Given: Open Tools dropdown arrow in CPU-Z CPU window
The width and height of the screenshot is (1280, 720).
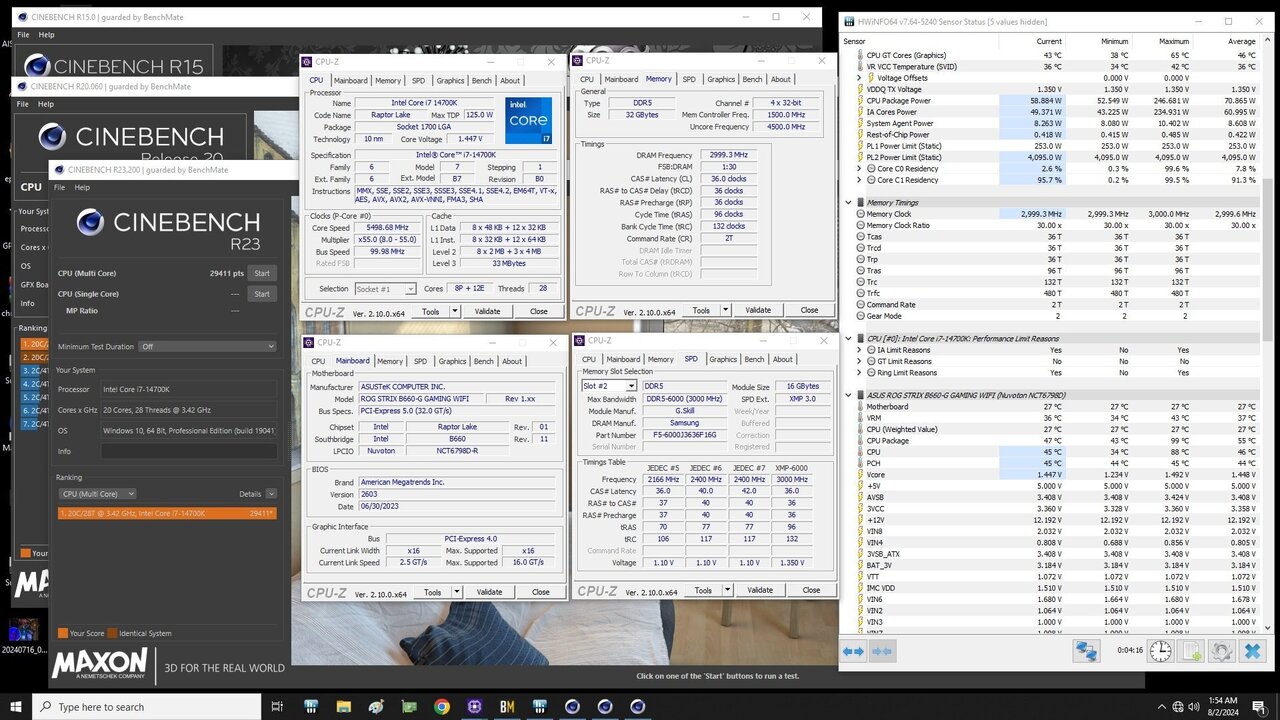Looking at the screenshot, I should pyautogui.click(x=455, y=311).
